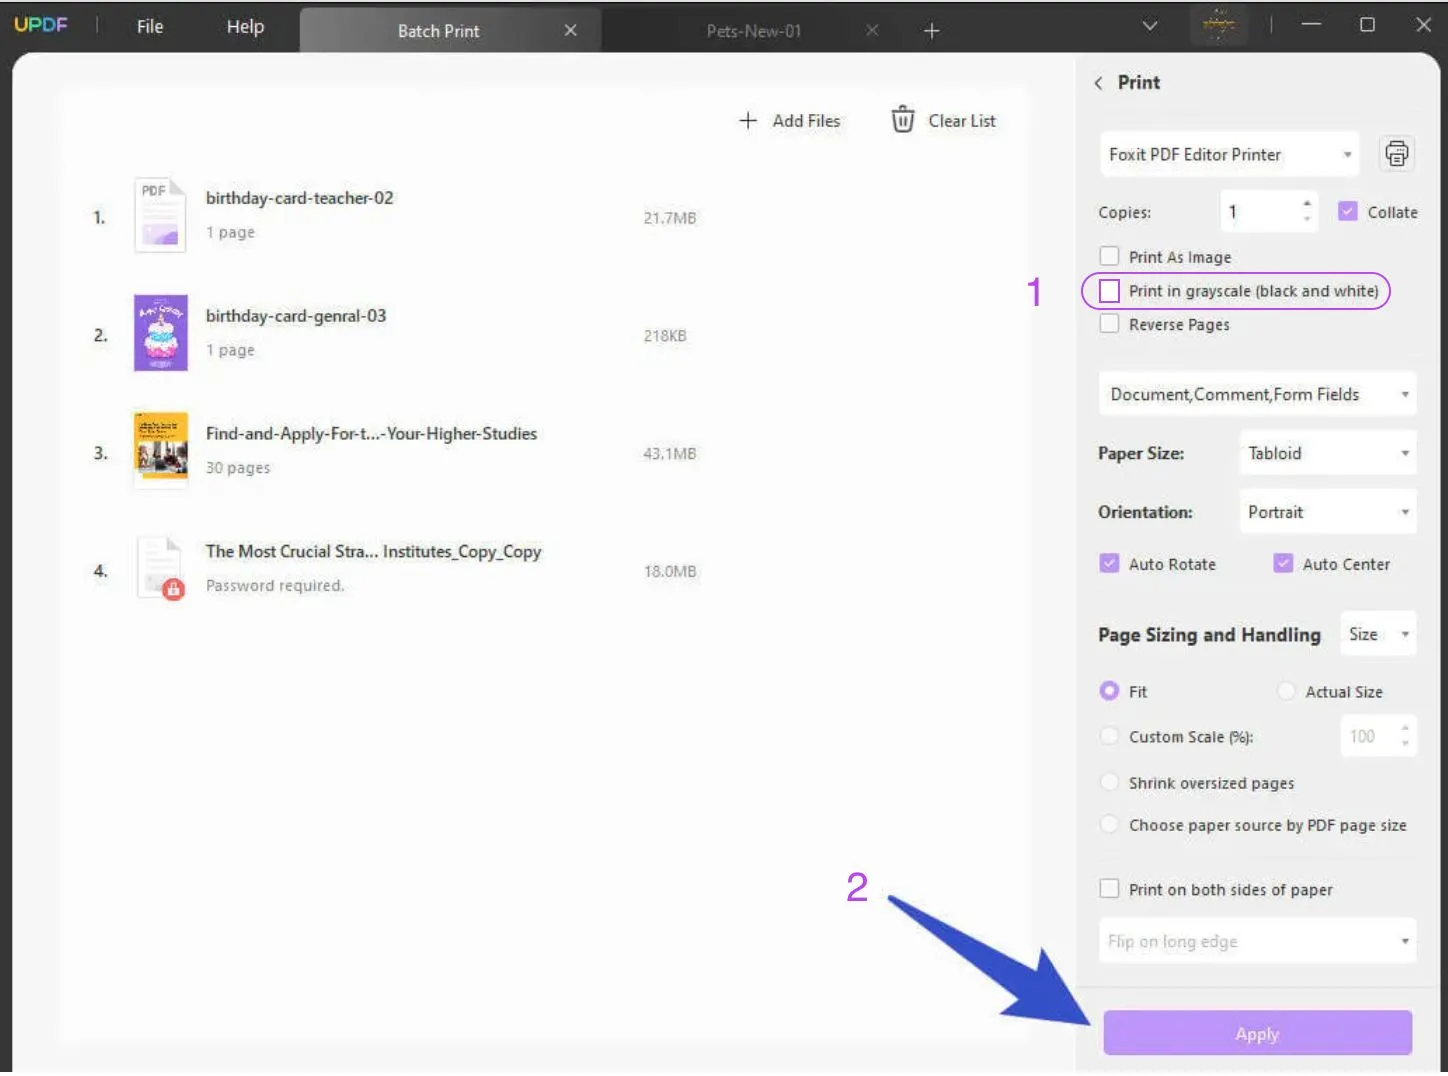Open printer properties via the printer icon
Screen dimensions: 1448x1076
click(1396, 153)
